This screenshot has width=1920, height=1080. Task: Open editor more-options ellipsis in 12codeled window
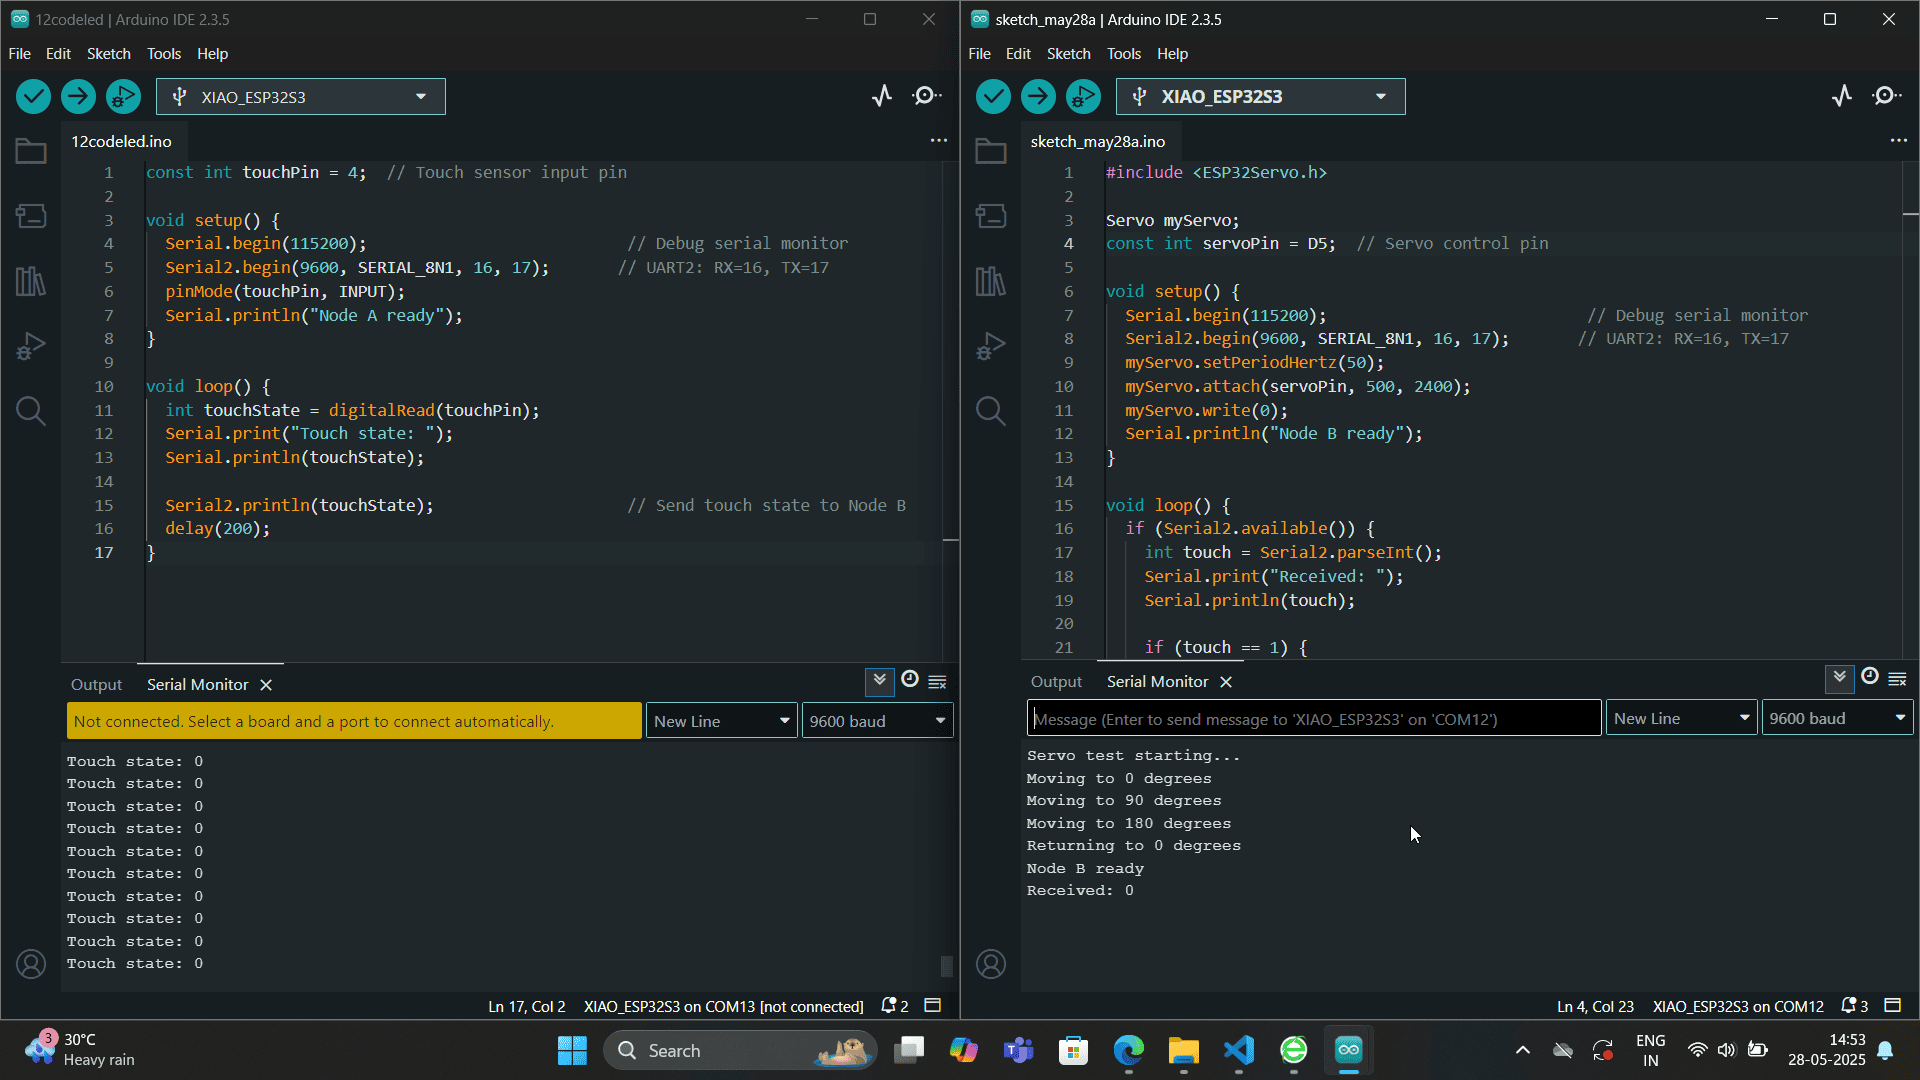(x=939, y=141)
